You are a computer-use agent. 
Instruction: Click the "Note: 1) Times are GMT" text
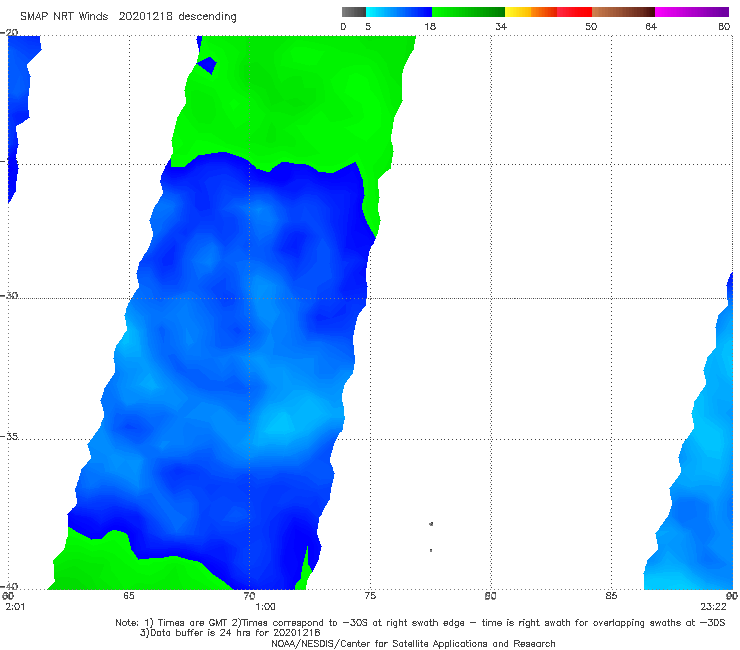172,623
